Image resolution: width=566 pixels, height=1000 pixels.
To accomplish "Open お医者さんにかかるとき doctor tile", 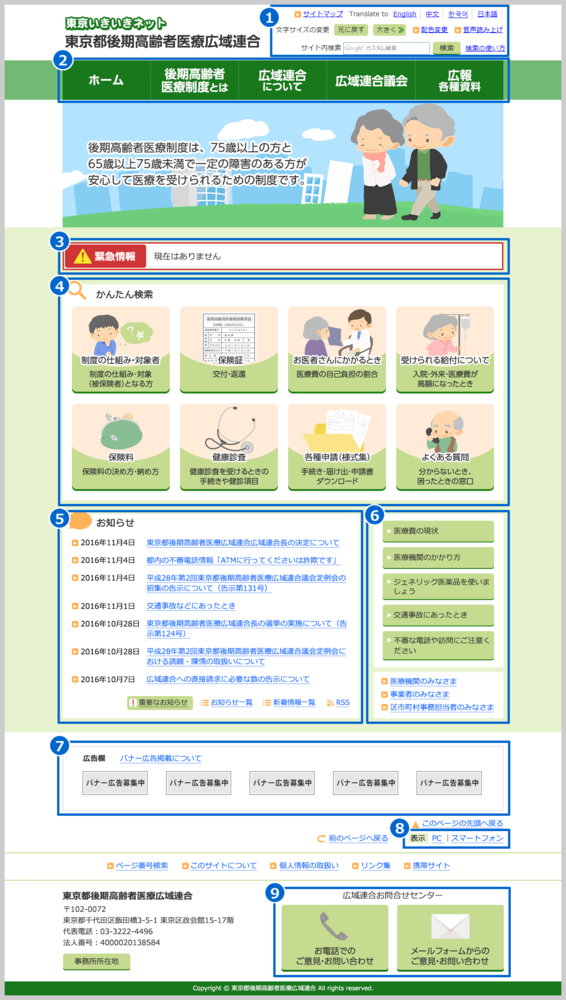I will click(x=337, y=349).
